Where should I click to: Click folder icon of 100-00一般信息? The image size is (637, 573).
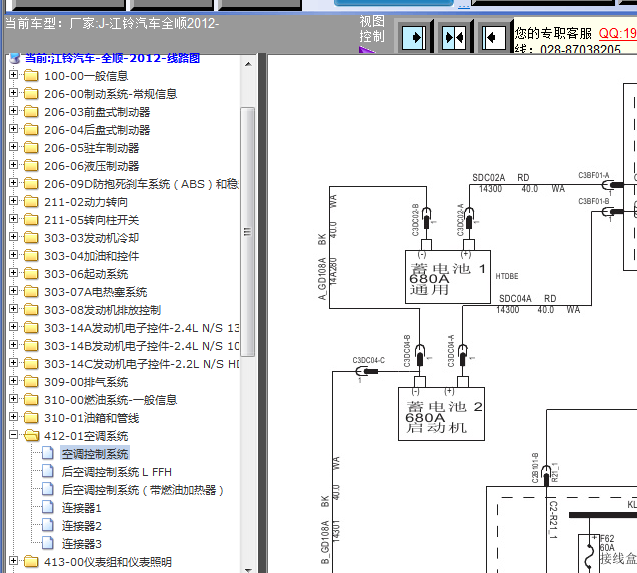pyautogui.click(x=31, y=76)
